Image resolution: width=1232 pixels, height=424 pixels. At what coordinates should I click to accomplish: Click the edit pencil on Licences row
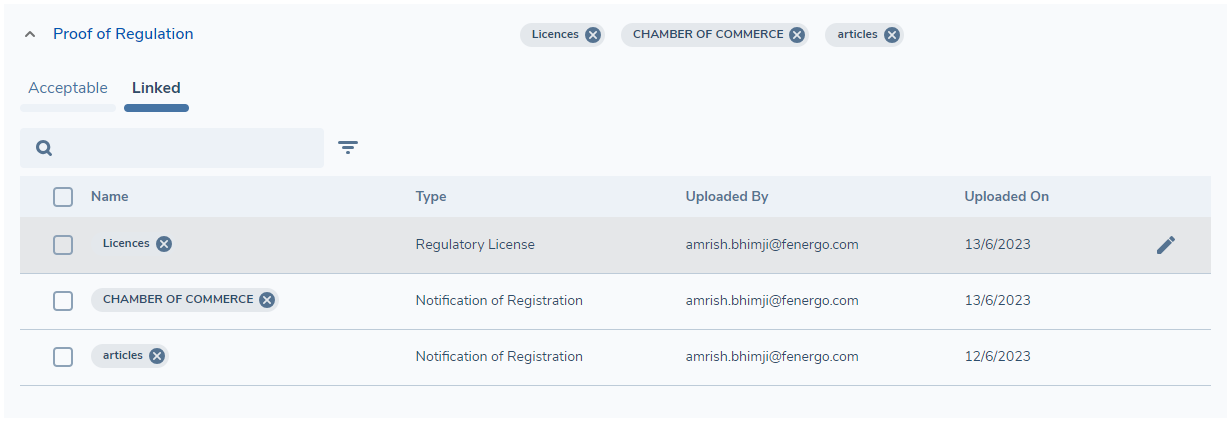coord(1166,245)
